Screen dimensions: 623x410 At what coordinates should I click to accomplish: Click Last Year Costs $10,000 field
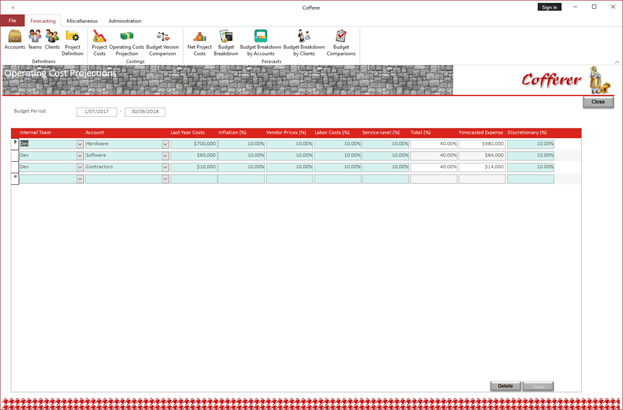point(194,167)
